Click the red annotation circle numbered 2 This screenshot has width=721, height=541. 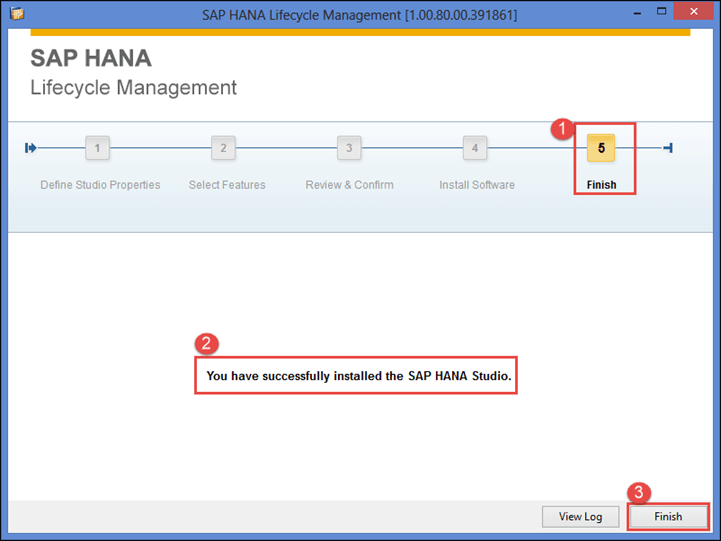[205, 344]
